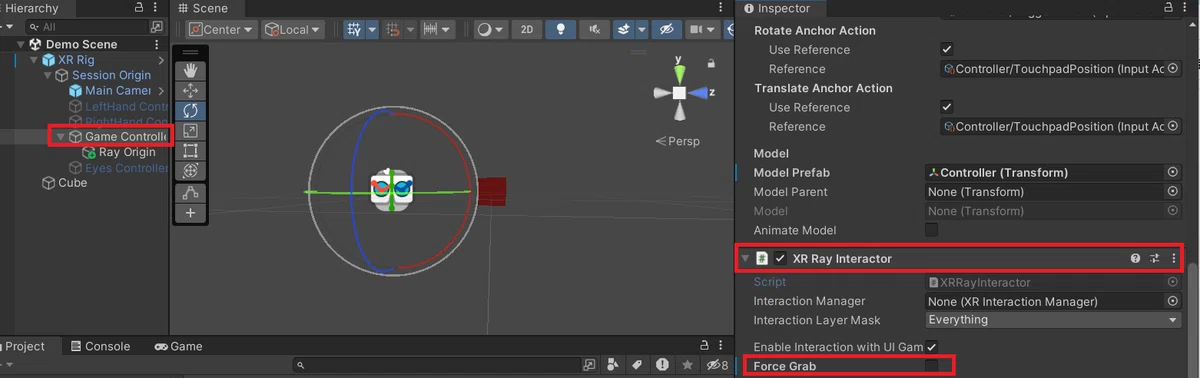Enable Animate Model checkbox
This screenshot has height=378, width=1200.
[932, 230]
